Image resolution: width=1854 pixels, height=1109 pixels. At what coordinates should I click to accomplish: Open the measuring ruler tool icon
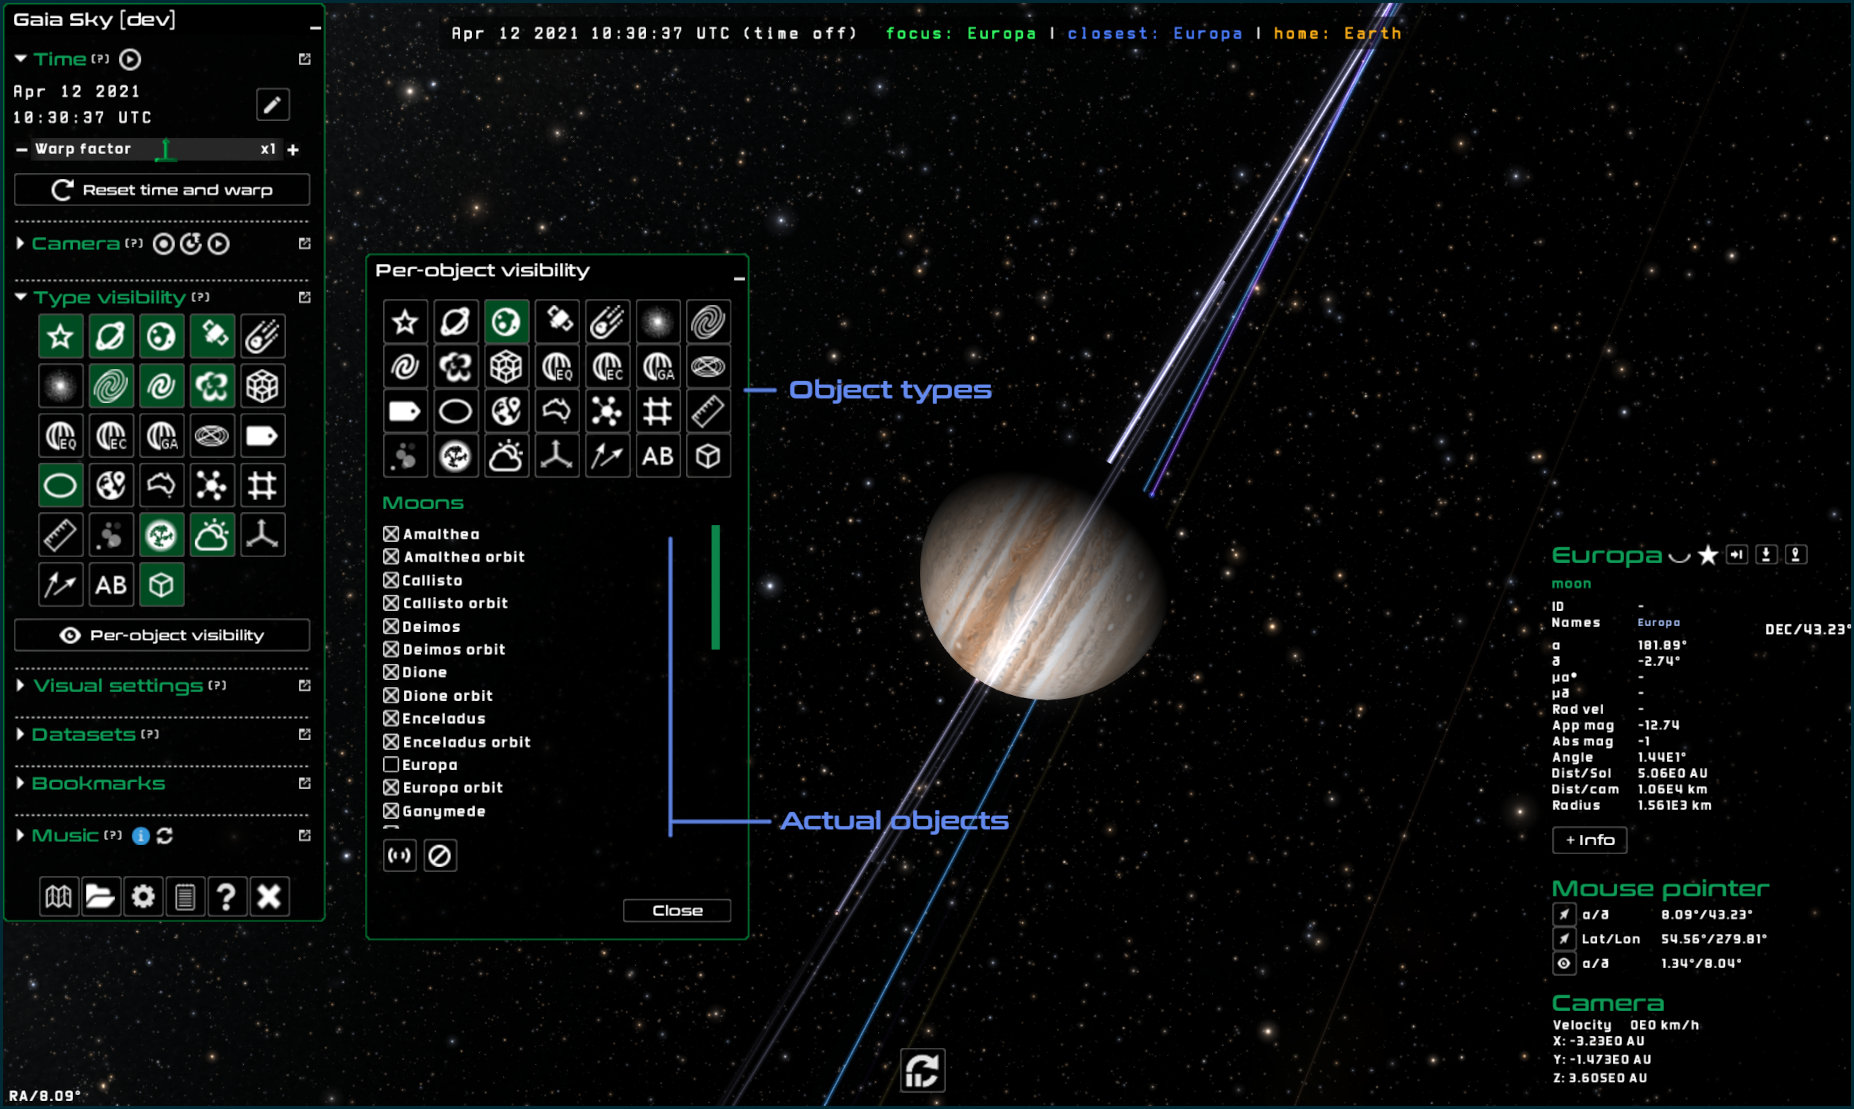click(x=61, y=535)
